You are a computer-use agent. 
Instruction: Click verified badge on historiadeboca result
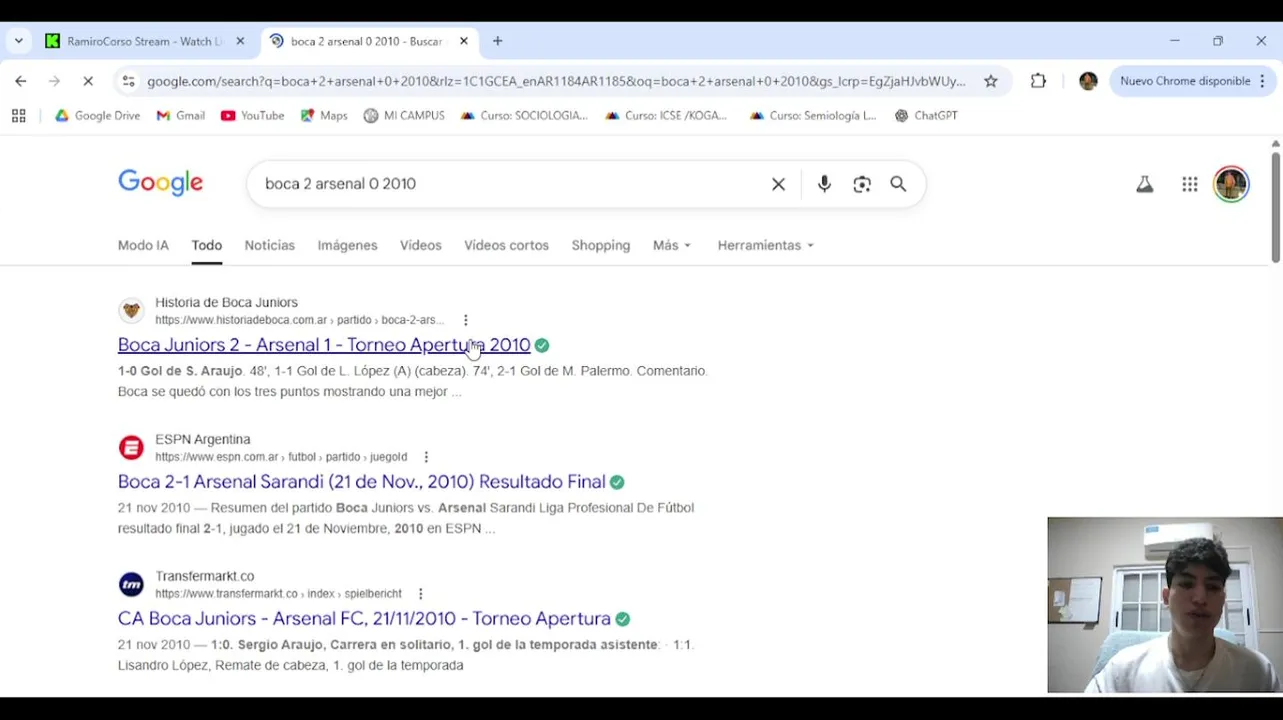point(542,345)
